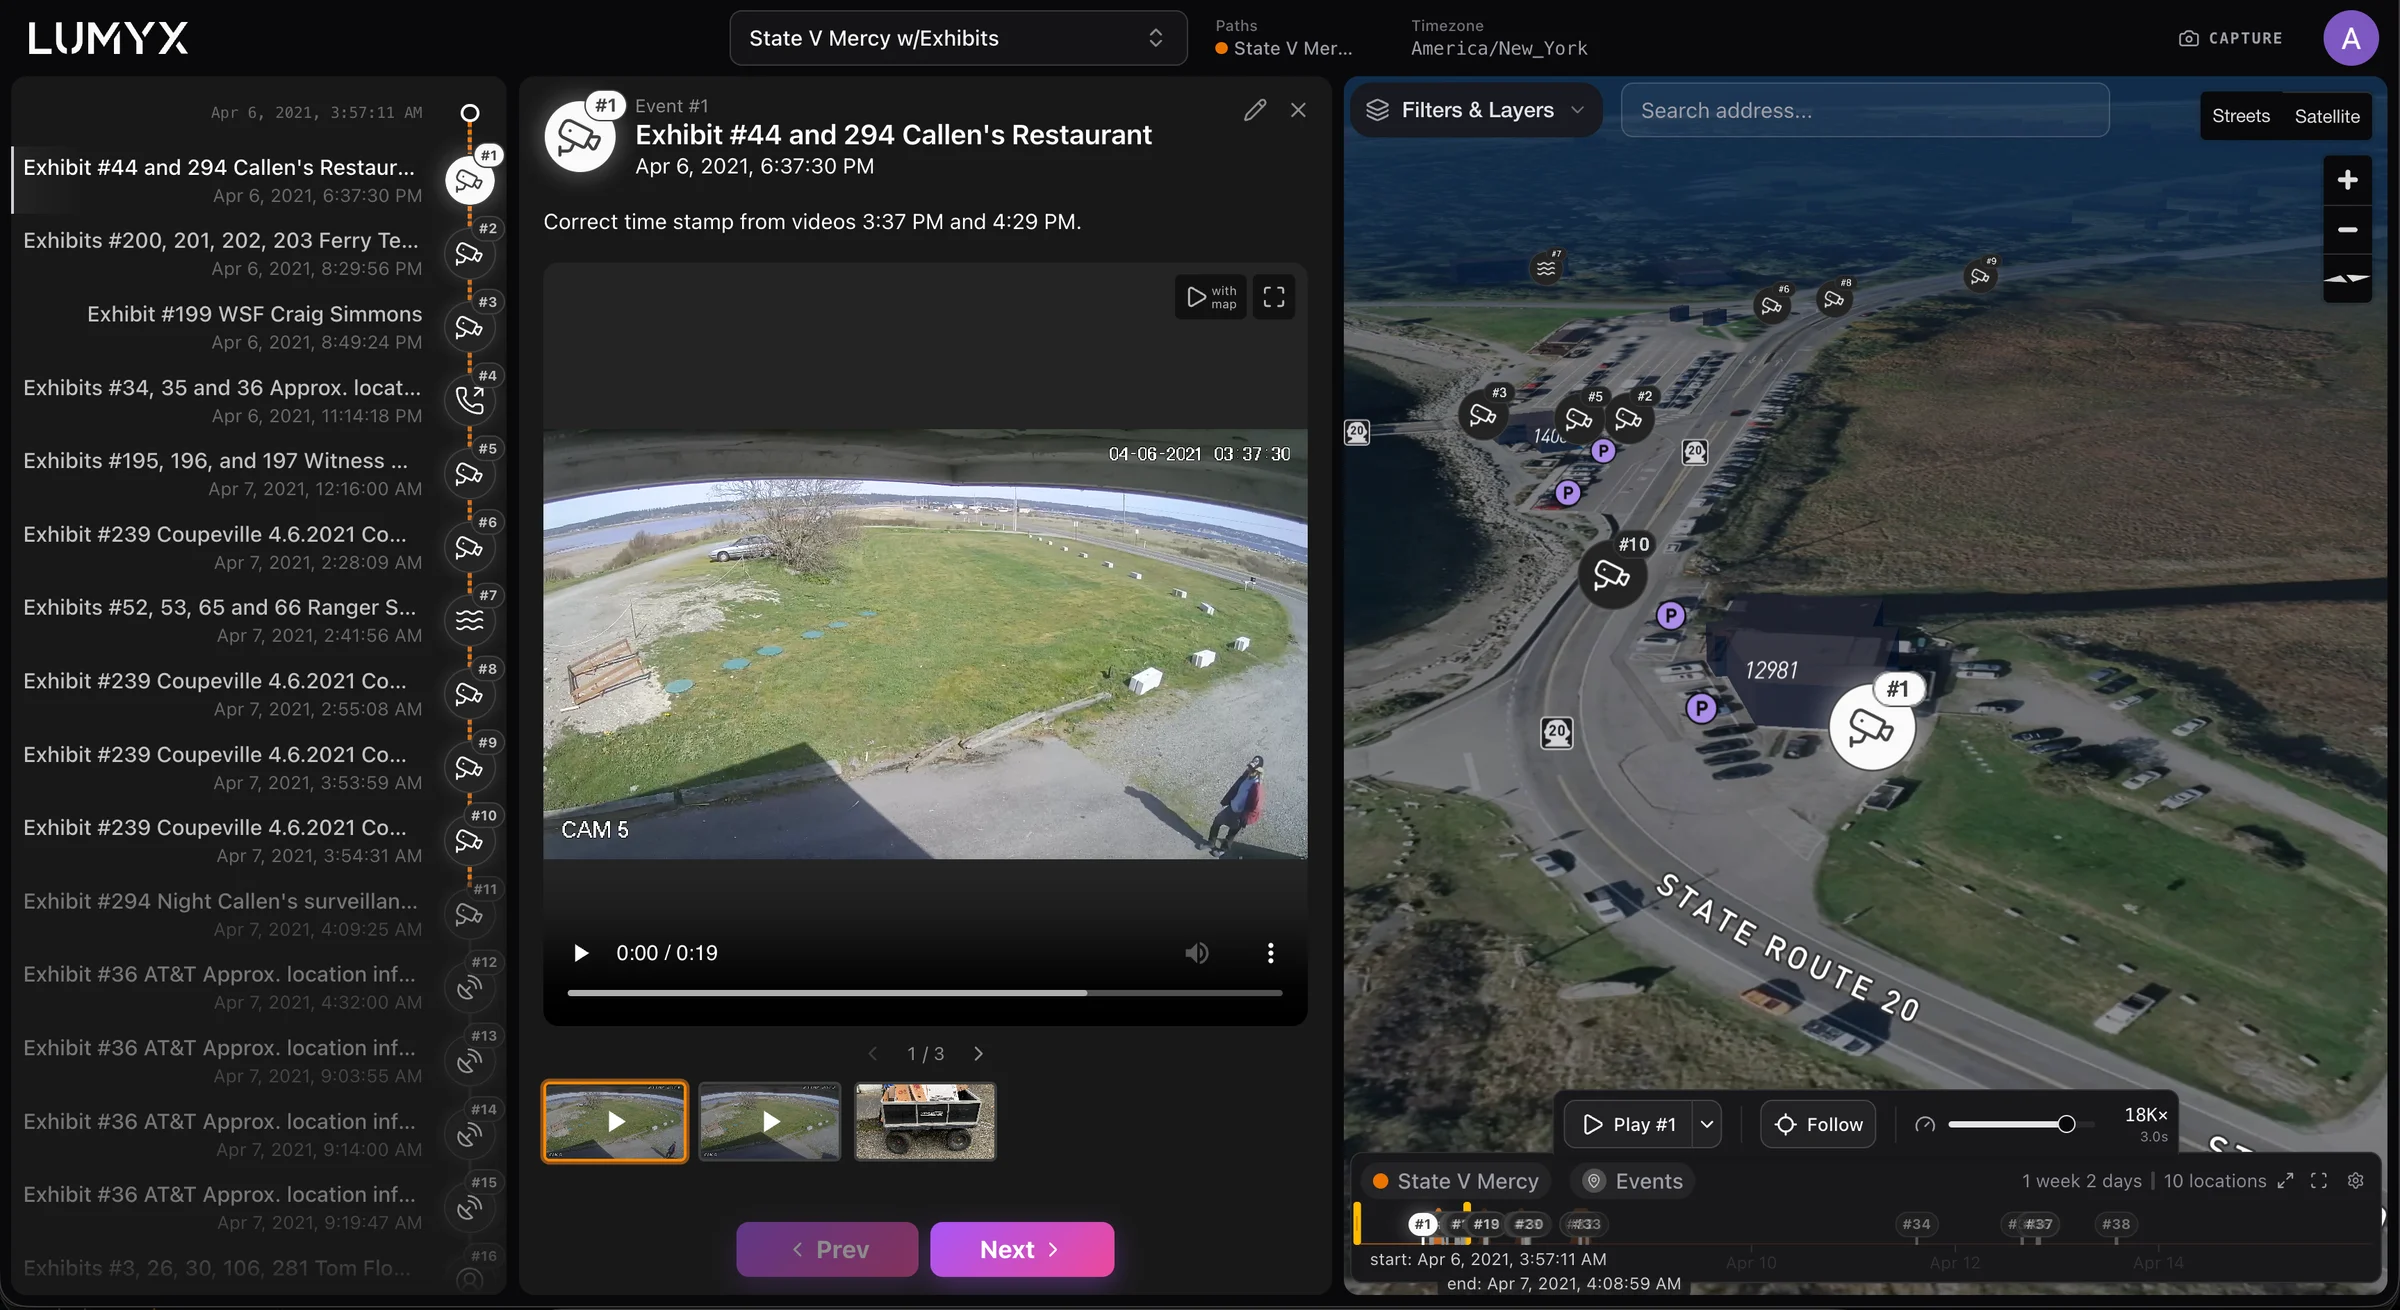Open Exhibits #52, 53, 65 and 66 Ranger event

click(222, 620)
